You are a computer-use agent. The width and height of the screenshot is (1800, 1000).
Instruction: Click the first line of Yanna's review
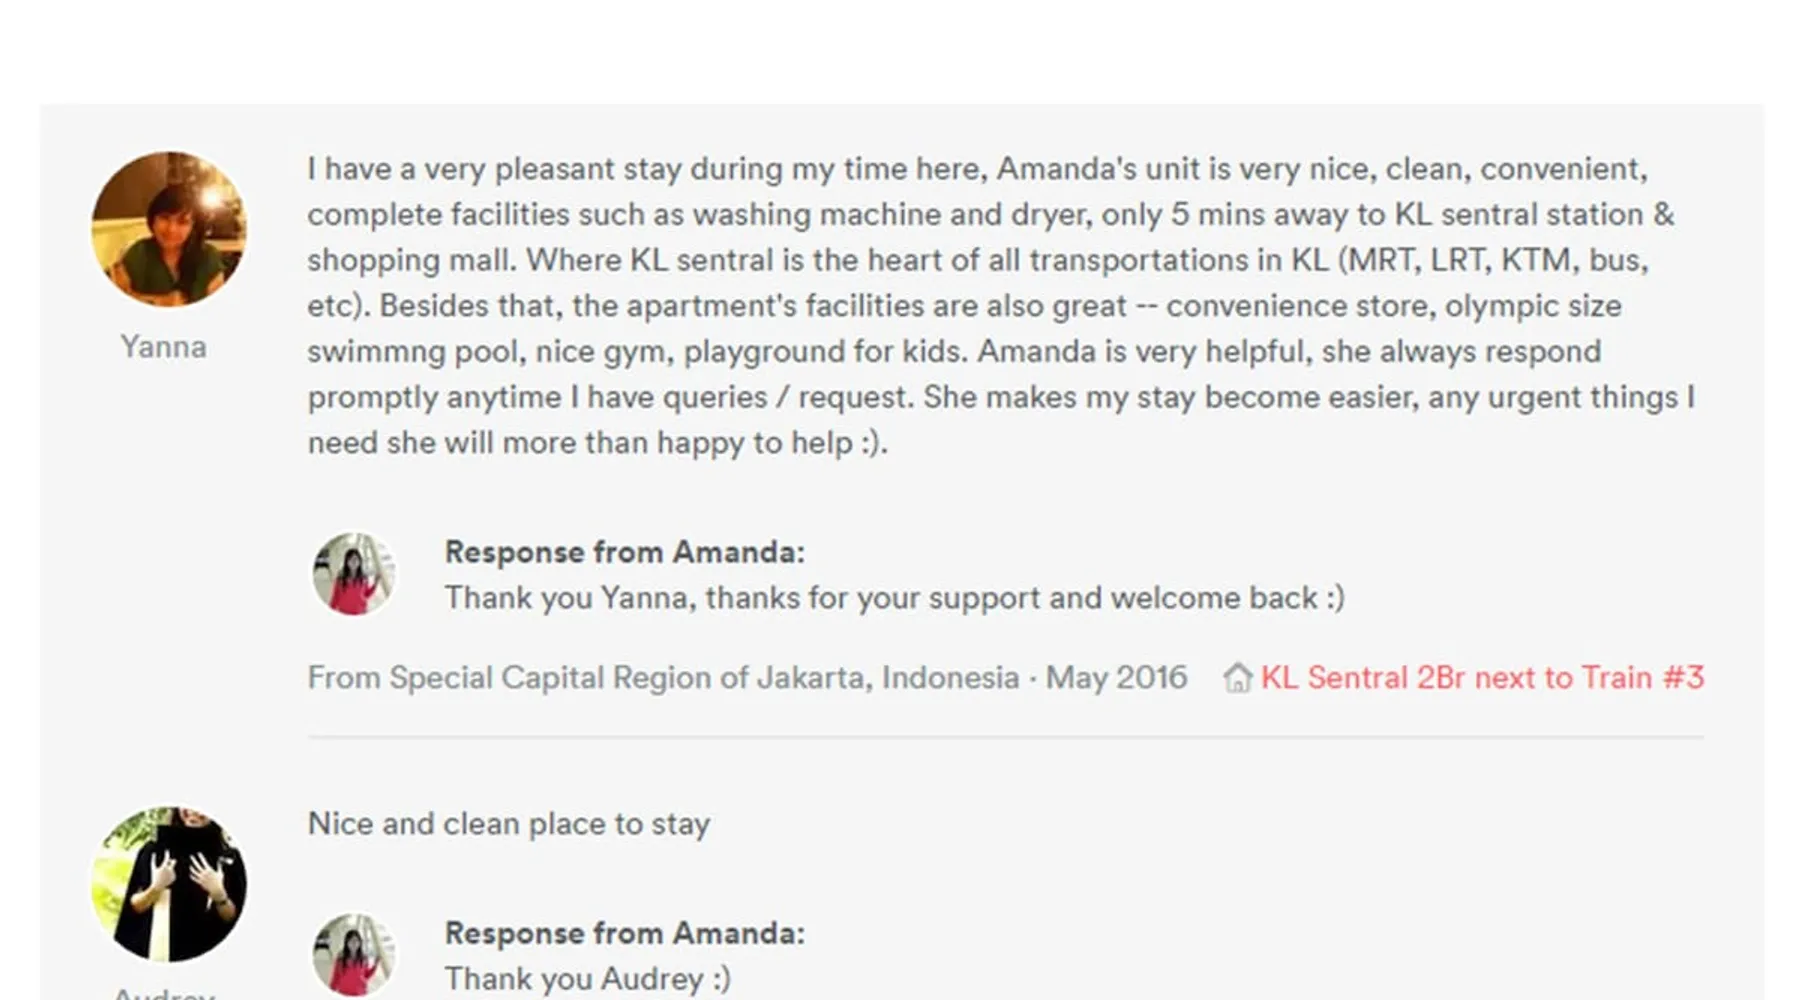click(x=977, y=169)
